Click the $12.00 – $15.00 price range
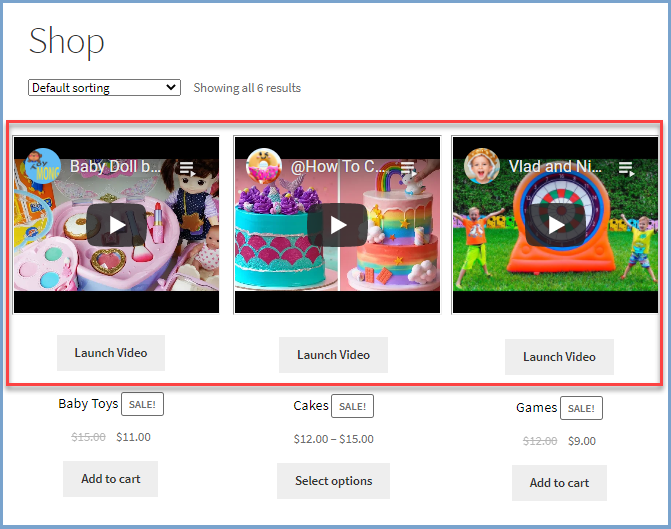Image resolution: width=671 pixels, height=529 pixels. (333, 439)
